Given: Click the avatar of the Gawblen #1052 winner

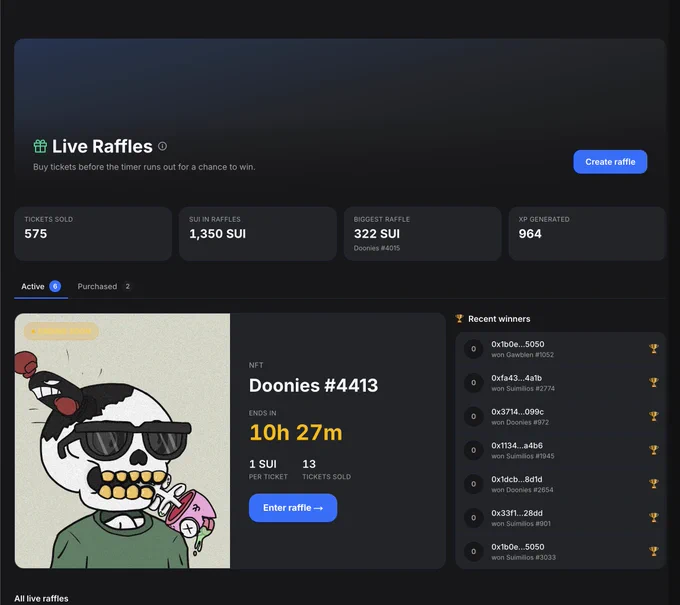Looking at the screenshot, I should click(x=474, y=349).
